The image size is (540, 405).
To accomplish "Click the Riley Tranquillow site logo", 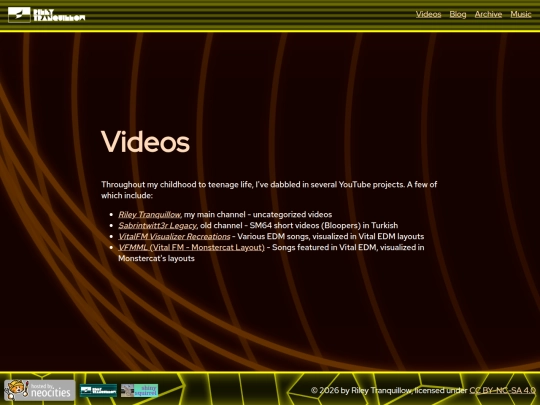I will point(46,14).
